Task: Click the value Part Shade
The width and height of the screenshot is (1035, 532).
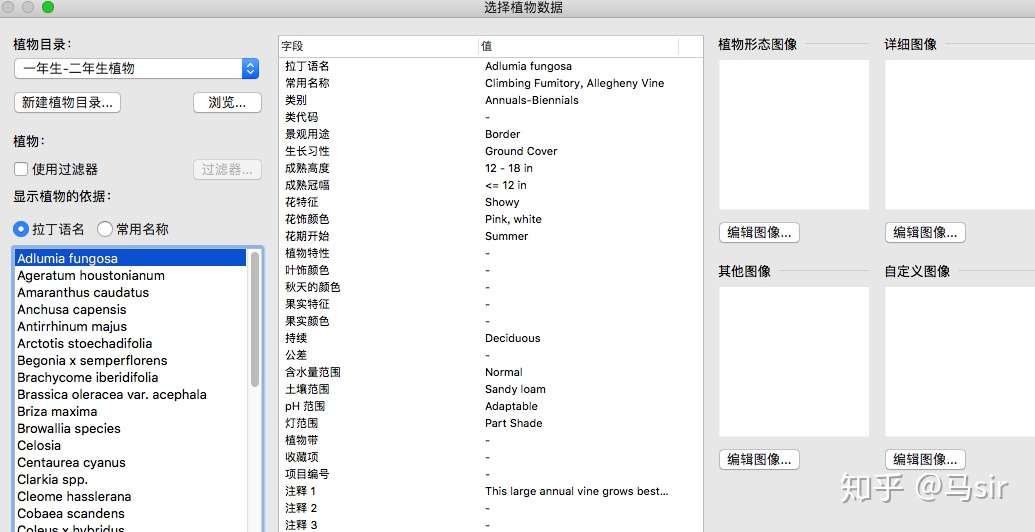Action: 514,423
